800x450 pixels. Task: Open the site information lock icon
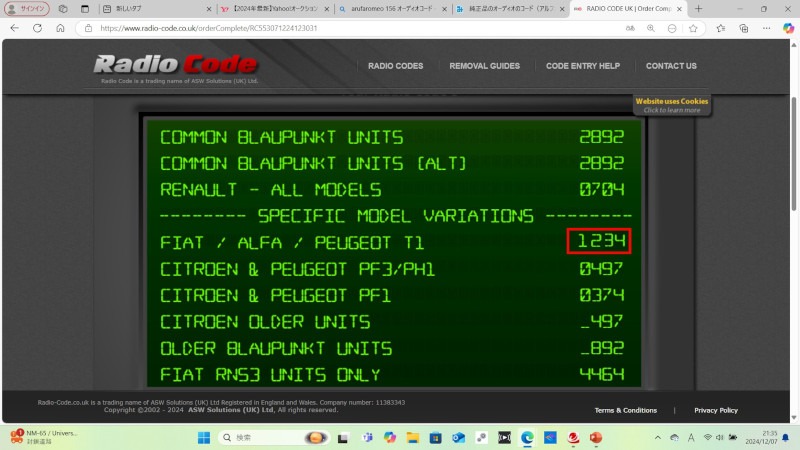[x=88, y=28]
